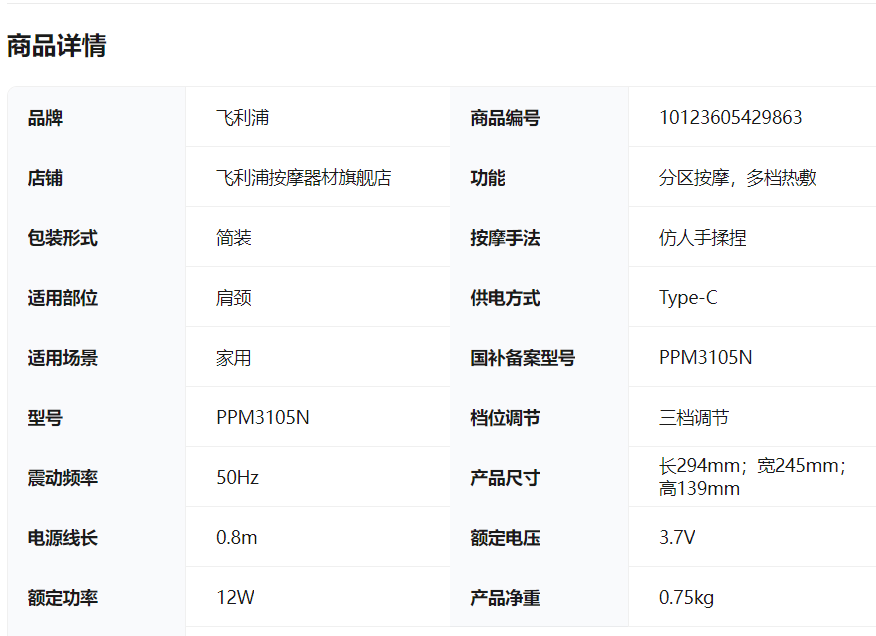Select the brand value 飞利浦
Viewport: 876px width, 636px height.
click(242, 118)
